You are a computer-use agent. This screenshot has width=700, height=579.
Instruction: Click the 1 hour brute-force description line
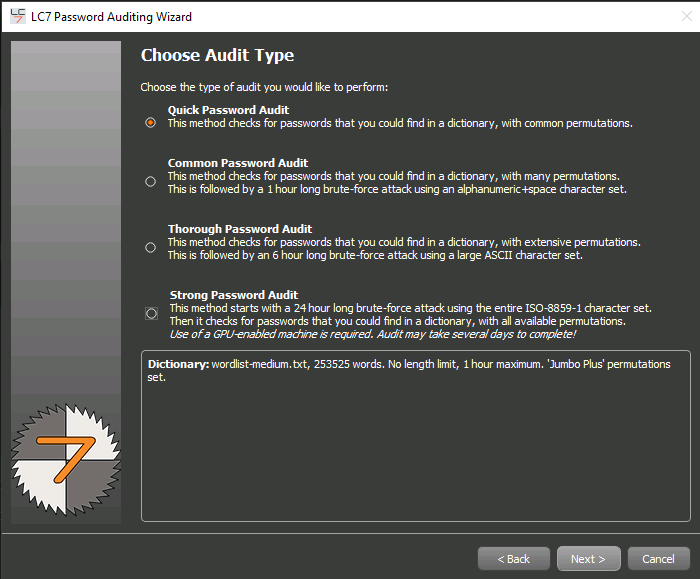396,189
